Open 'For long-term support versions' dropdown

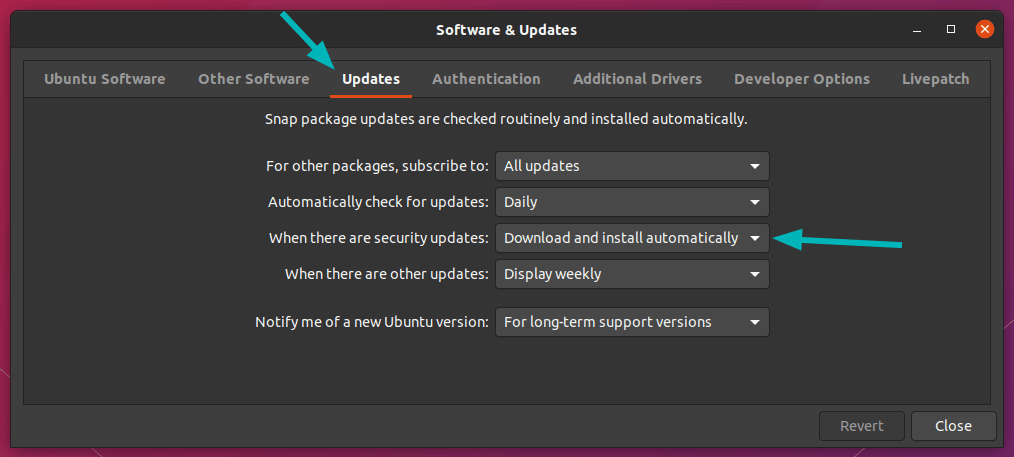click(632, 322)
